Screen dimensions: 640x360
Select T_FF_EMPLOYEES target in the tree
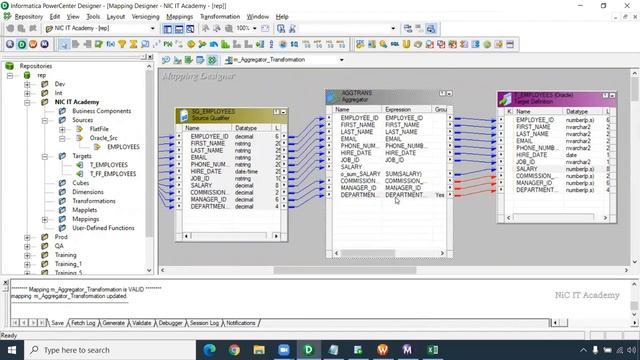pyautogui.click(x=113, y=174)
